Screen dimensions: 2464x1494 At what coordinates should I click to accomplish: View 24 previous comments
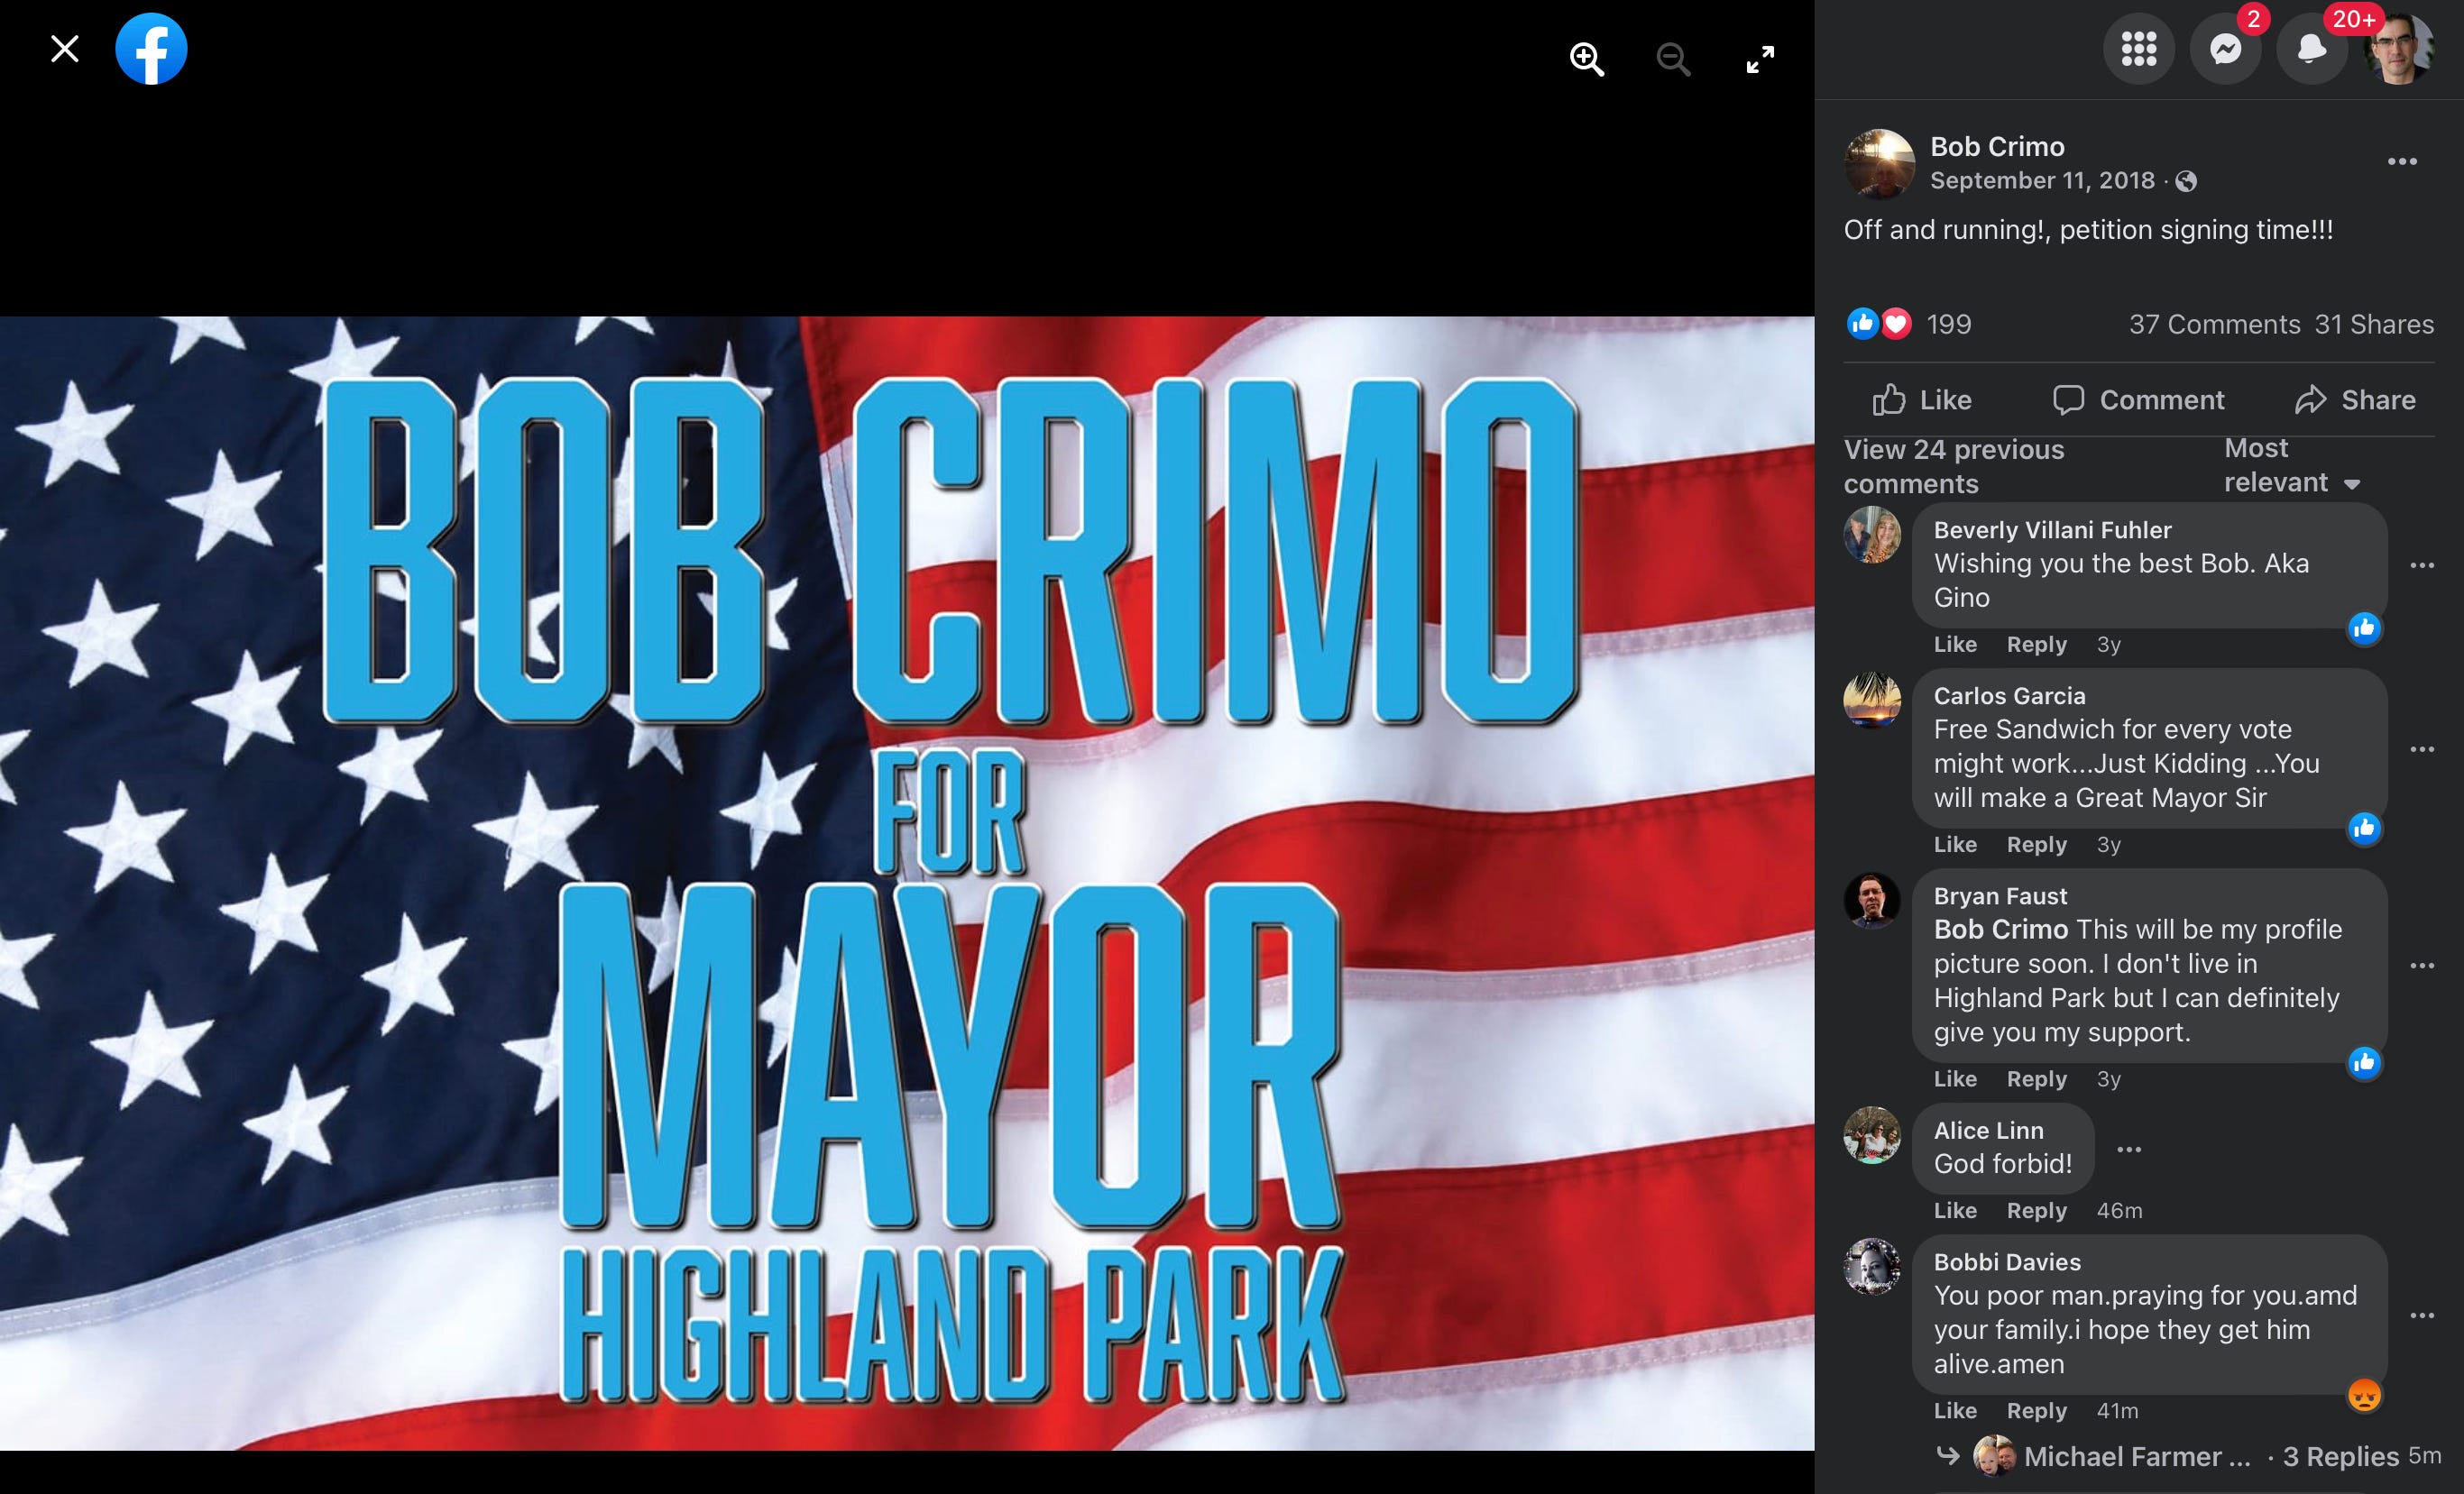(x=1954, y=467)
